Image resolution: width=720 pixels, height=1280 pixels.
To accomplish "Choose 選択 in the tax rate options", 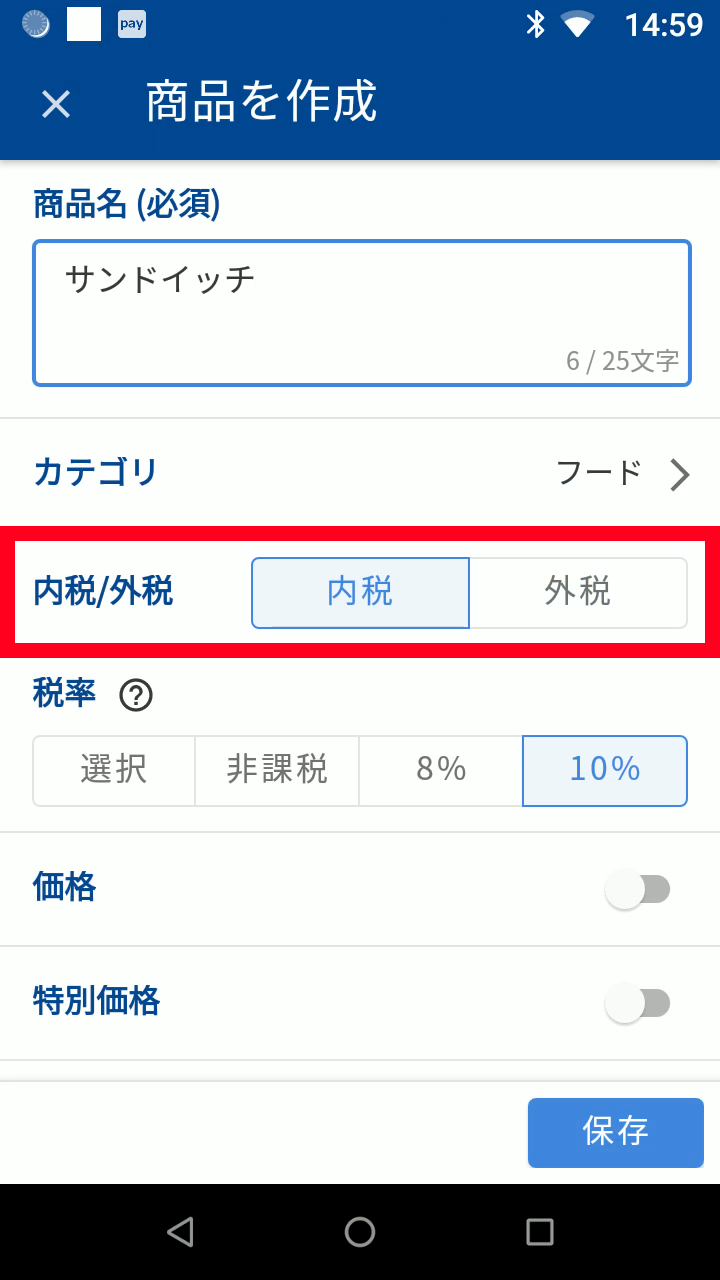I will coord(114,770).
